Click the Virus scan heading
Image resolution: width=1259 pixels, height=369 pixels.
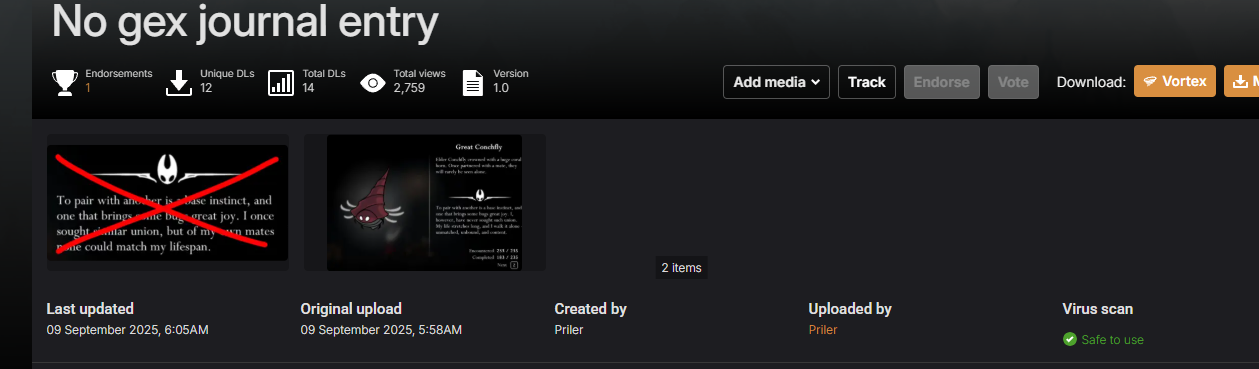[x=1098, y=309]
